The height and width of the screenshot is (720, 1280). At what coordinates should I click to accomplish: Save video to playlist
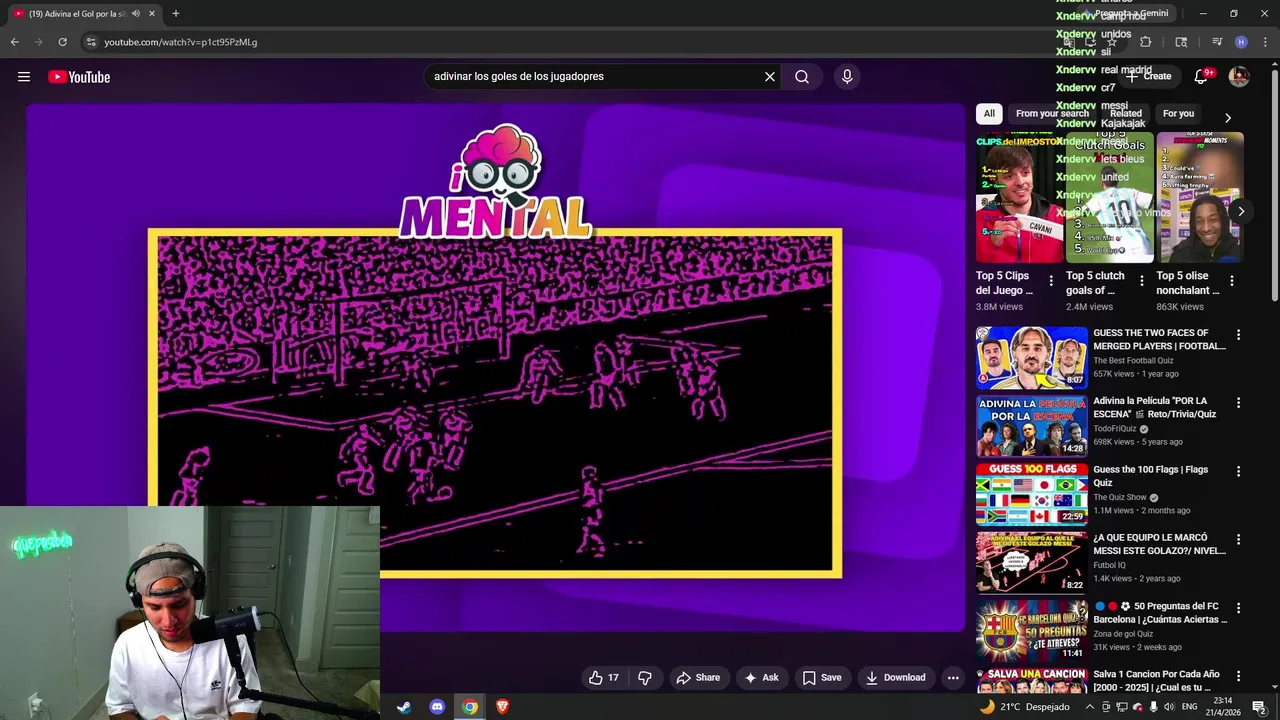822,677
